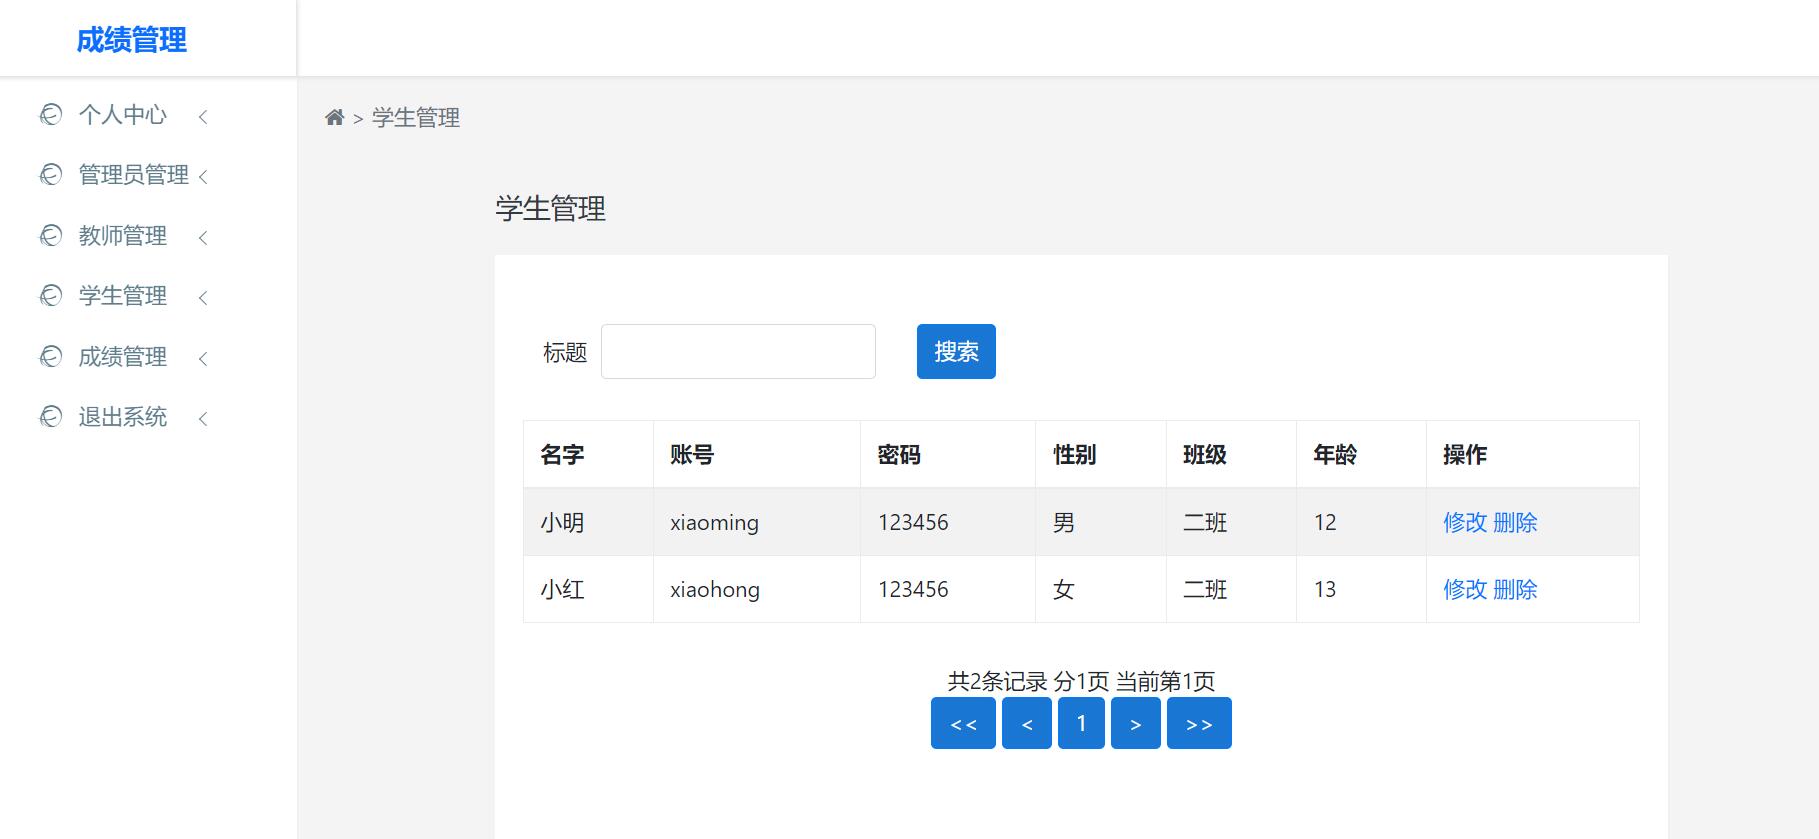Viewport: 1819px width, 839px height.
Task: Click the icon beside 退出系统
Action: 51,417
